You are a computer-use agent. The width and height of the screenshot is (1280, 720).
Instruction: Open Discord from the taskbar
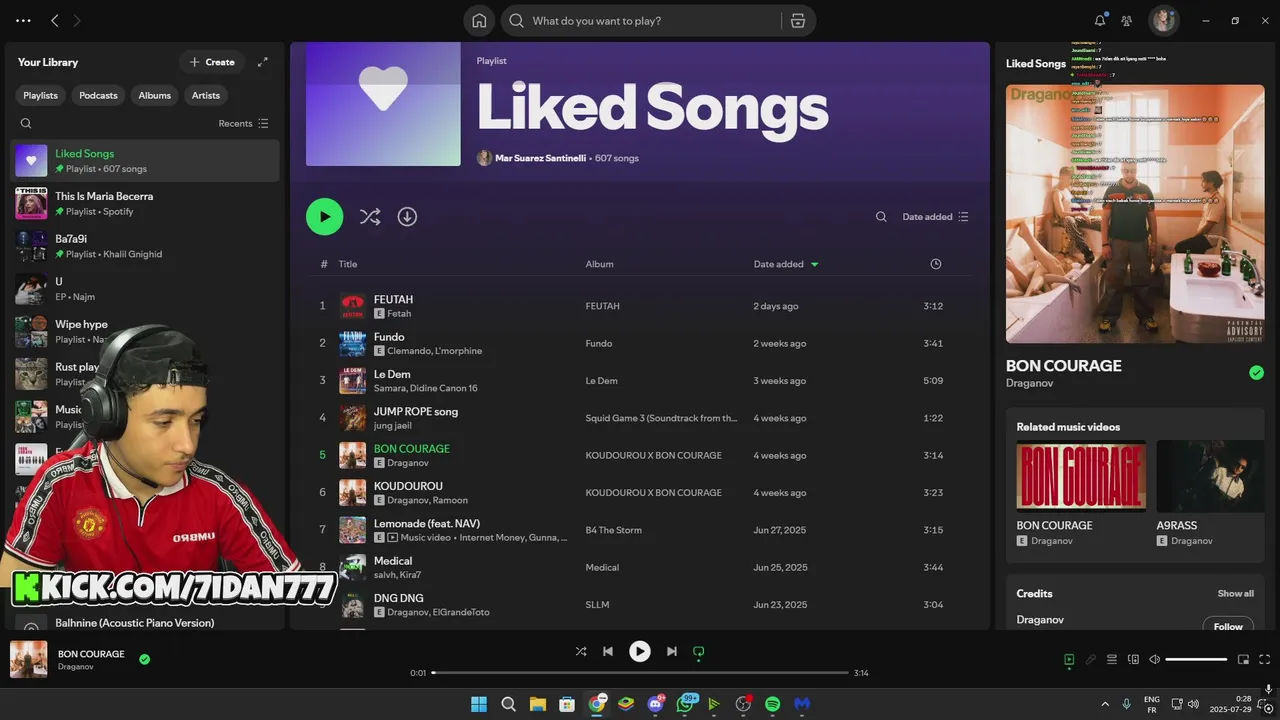tap(656, 704)
